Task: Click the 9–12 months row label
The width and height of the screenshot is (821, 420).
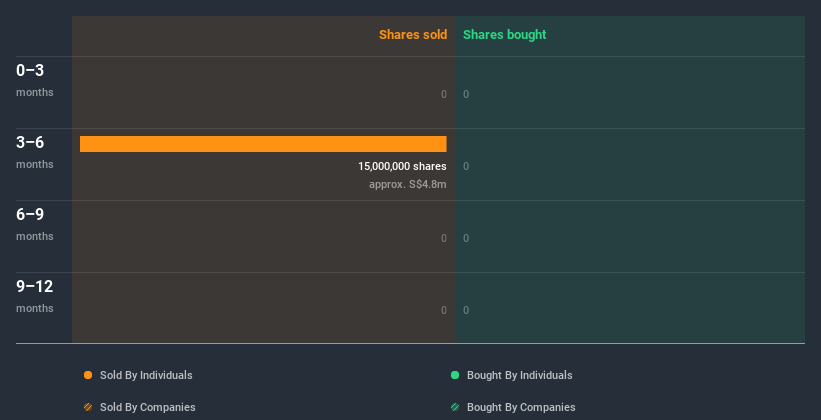Action: tap(34, 295)
